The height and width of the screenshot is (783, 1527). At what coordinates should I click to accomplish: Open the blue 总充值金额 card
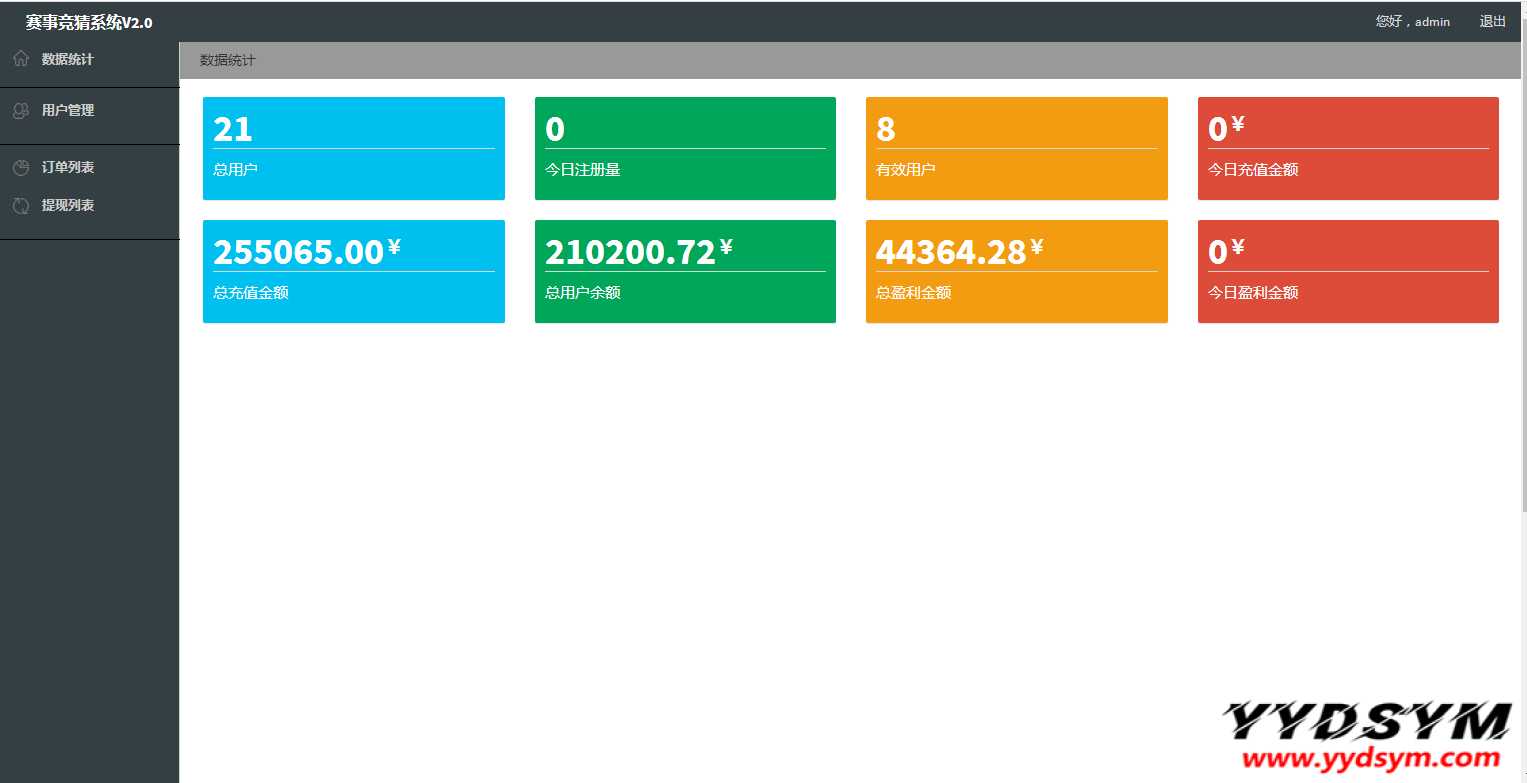353,271
